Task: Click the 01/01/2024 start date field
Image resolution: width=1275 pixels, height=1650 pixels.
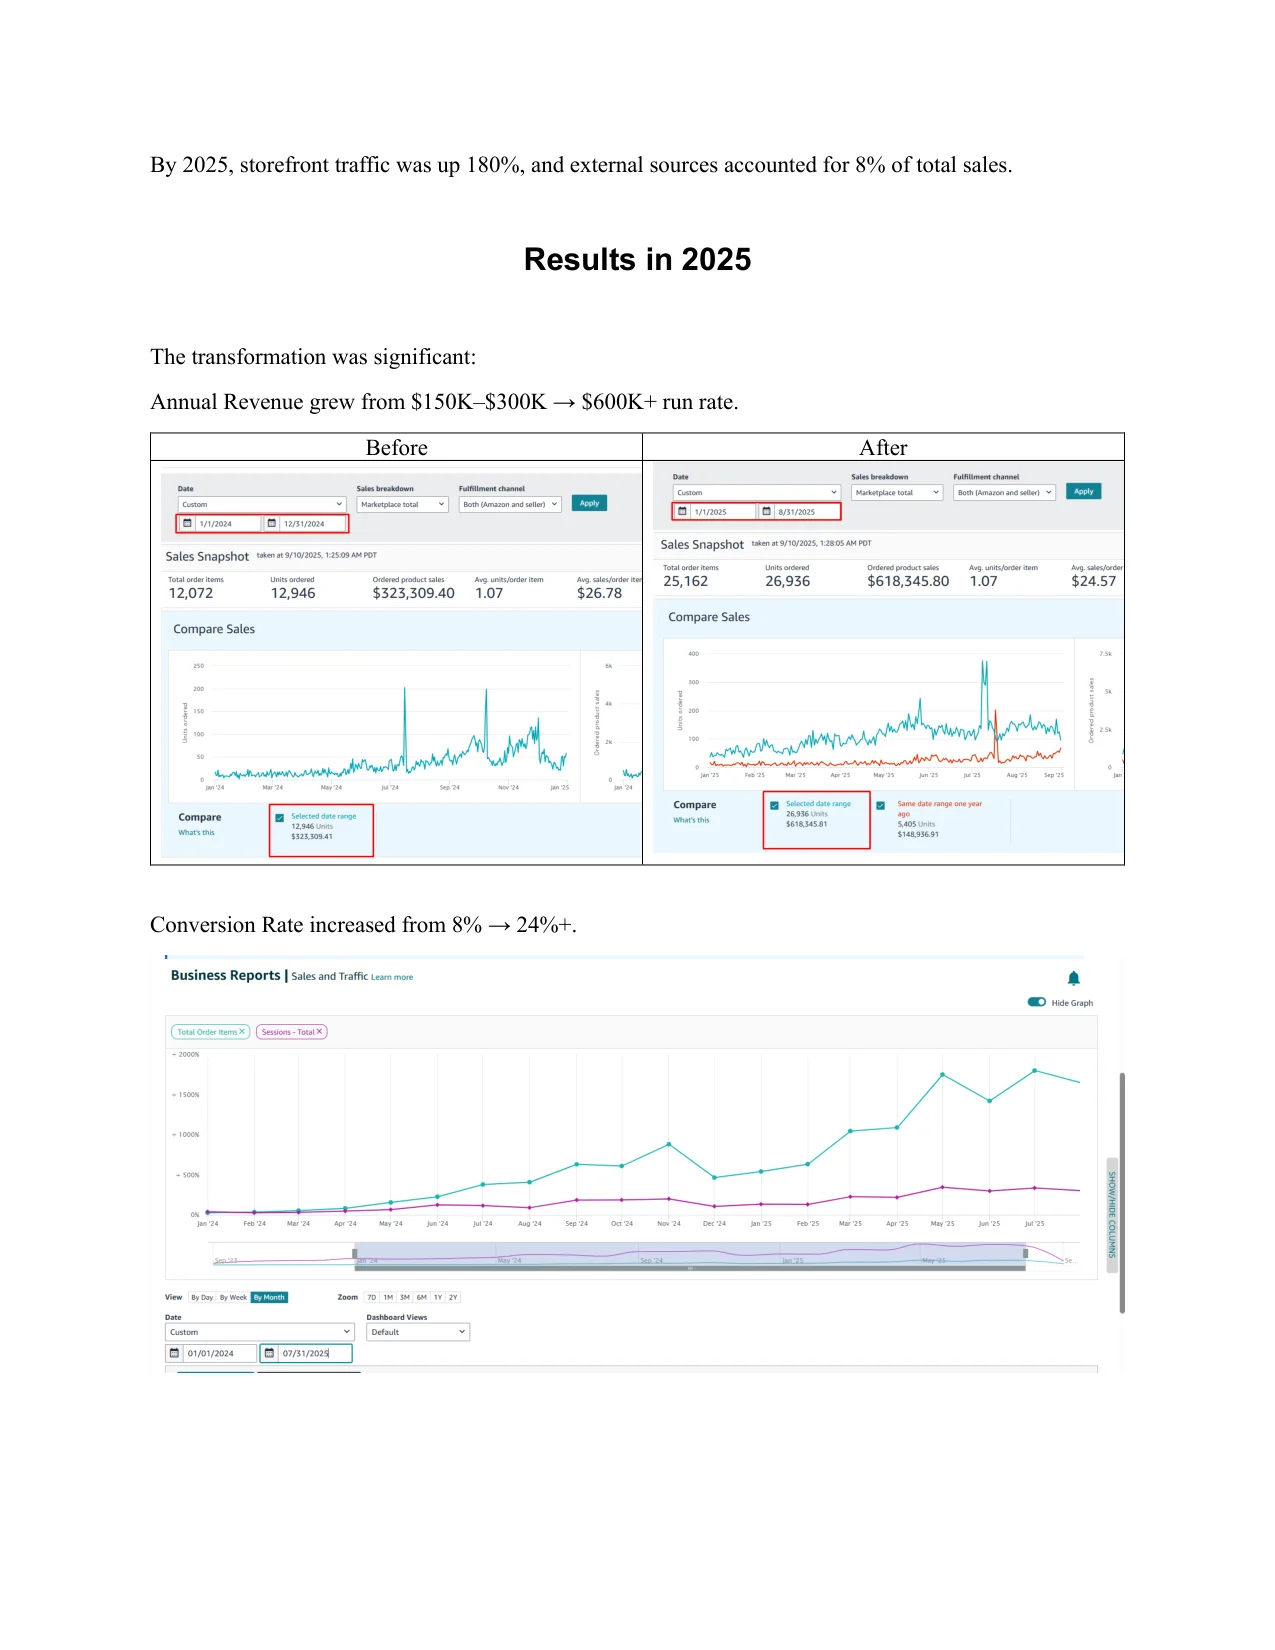Action: tap(211, 1353)
